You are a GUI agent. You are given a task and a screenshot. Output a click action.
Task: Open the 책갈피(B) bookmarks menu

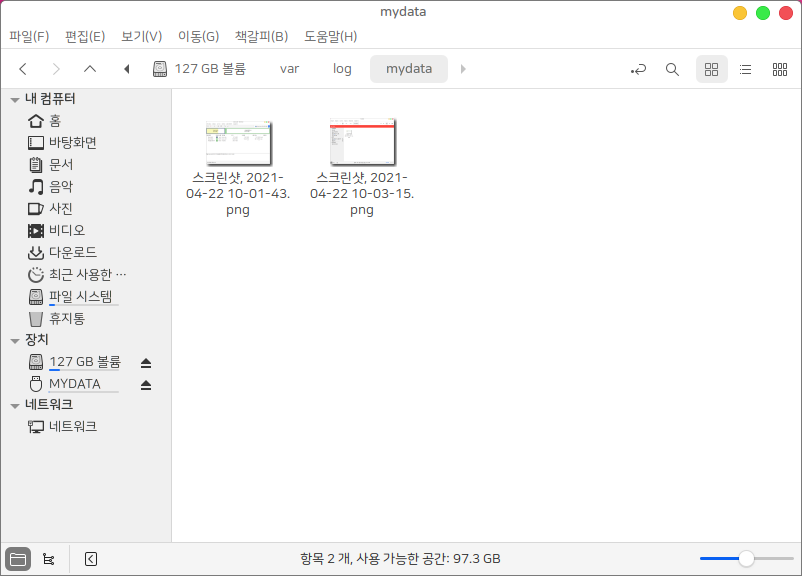tap(261, 36)
